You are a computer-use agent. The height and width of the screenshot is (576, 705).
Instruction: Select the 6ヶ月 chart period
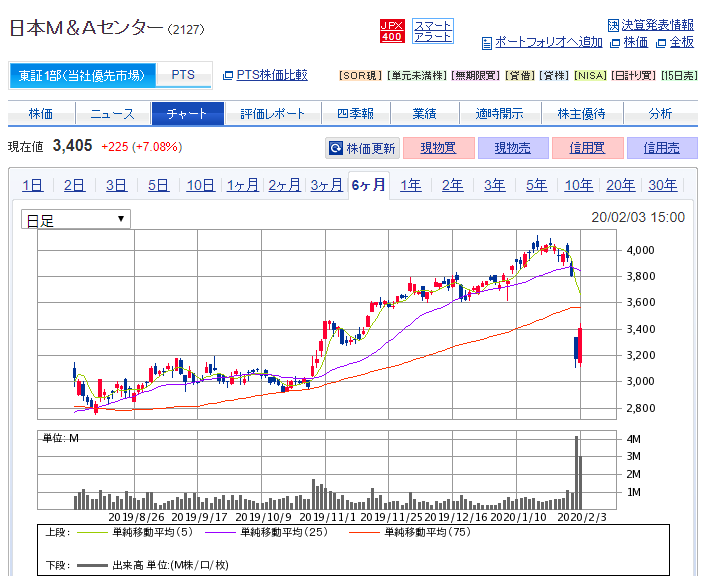tap(369, 185)
